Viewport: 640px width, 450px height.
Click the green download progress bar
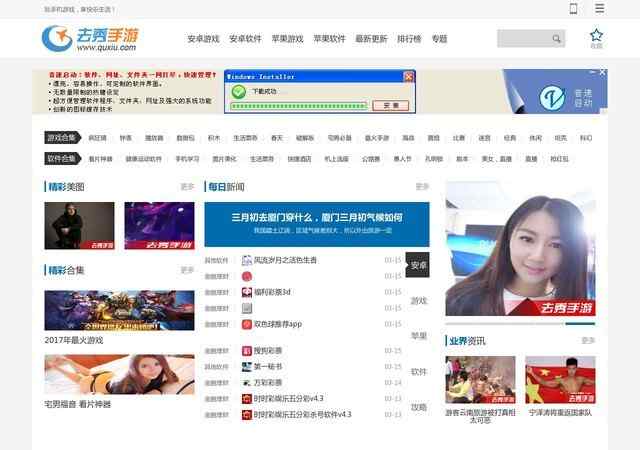tap(299, 106)
